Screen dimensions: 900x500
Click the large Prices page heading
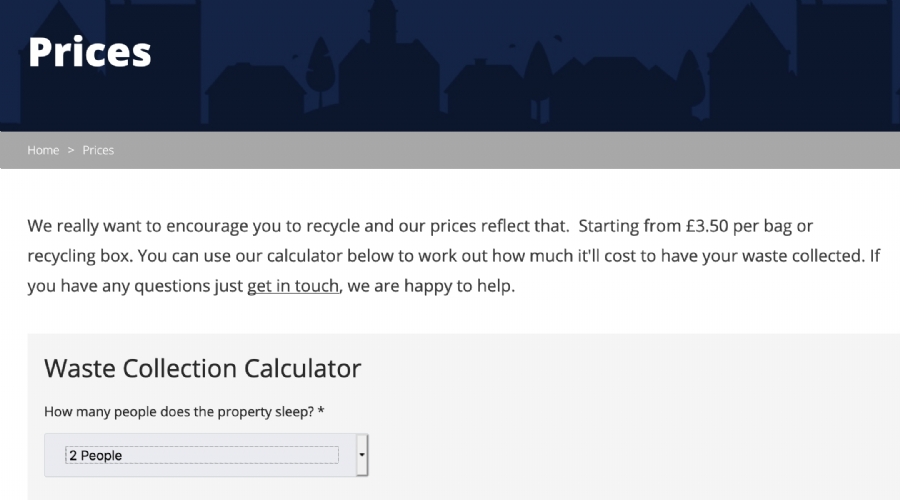click(x=90, y=52)
